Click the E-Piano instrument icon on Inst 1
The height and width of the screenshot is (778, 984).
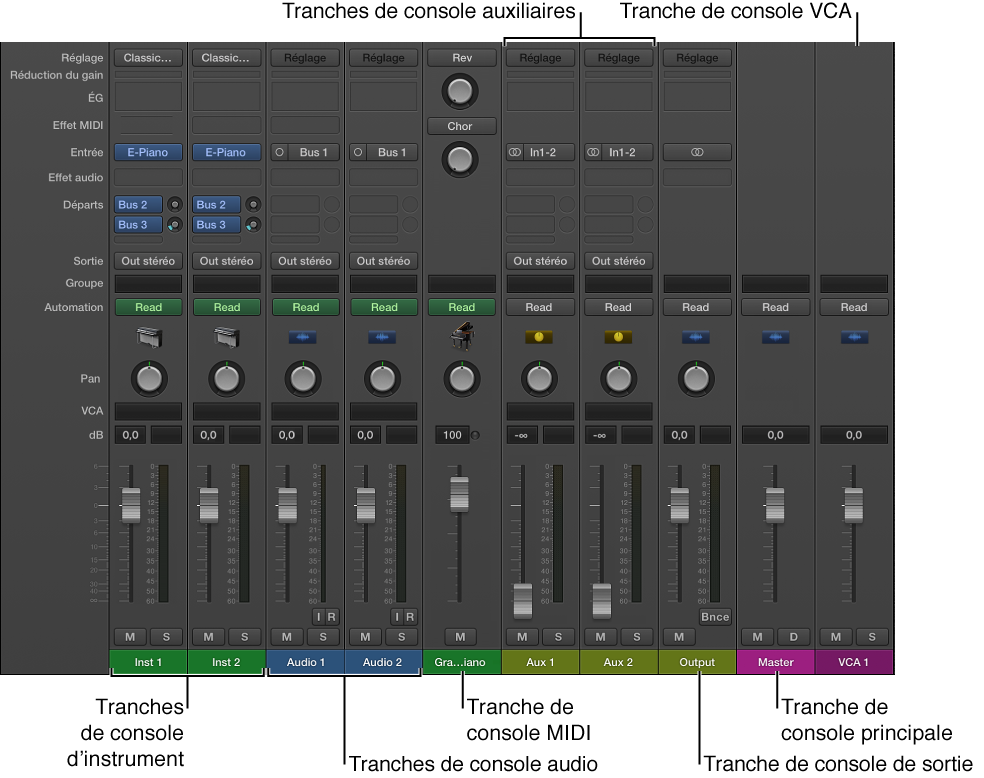(x=148, y=337)
